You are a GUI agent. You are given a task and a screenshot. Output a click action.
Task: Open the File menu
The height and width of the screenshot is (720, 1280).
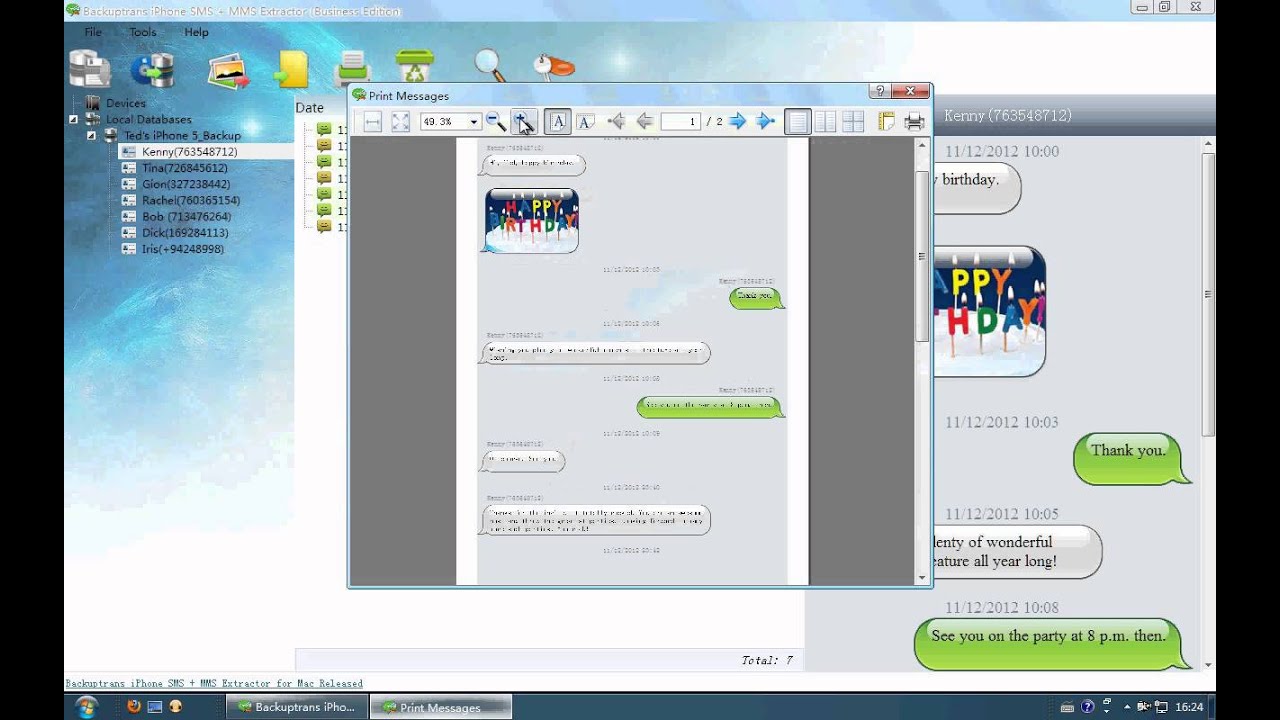(x=93, y=32)
